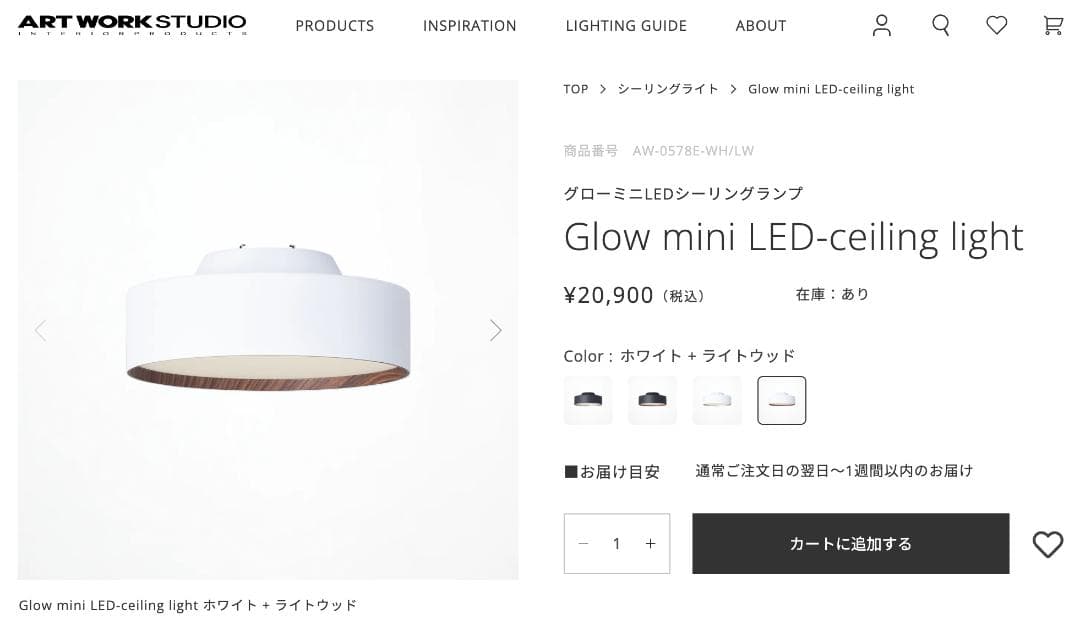Open the INSPIRATION menu
The height and width of the screenshot is (620, 1080).
coord(469,25)
